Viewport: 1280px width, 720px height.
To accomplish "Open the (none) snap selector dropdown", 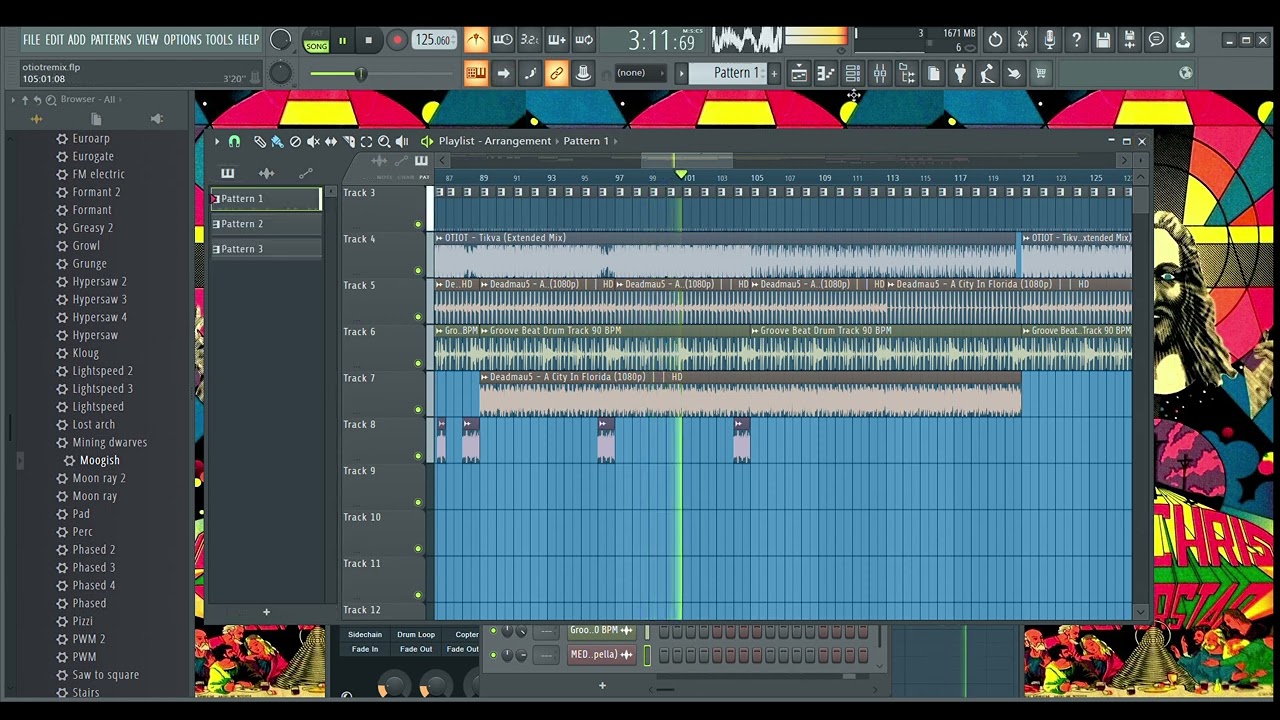I will 640,73.
